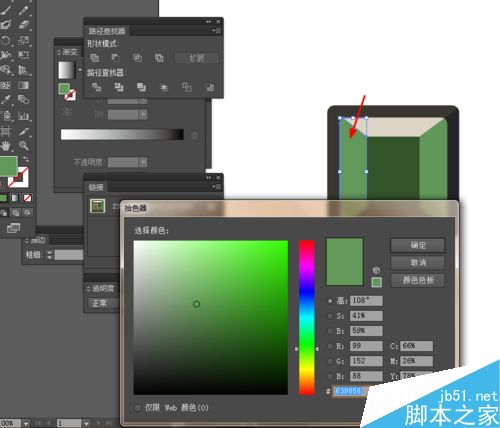
Task: Collapse the Pathfinder panel with double arrows
Action: 209,22
